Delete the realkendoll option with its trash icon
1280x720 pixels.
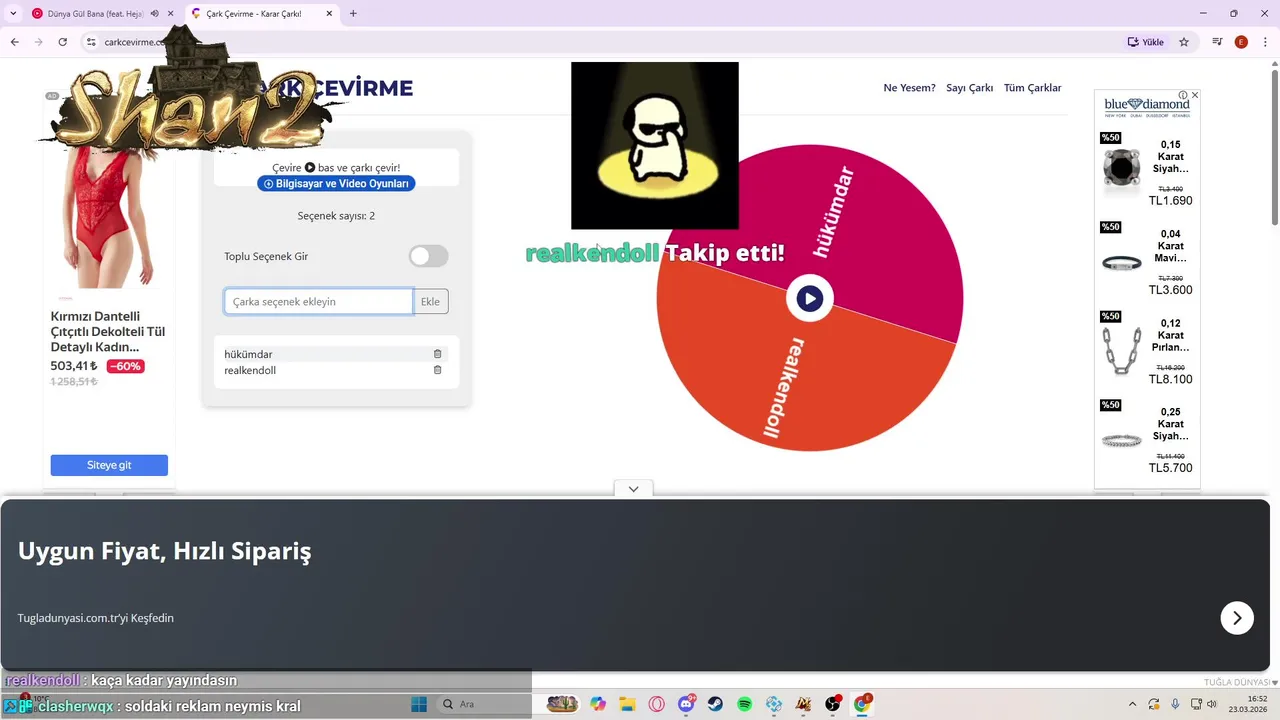tap(437, 370)
